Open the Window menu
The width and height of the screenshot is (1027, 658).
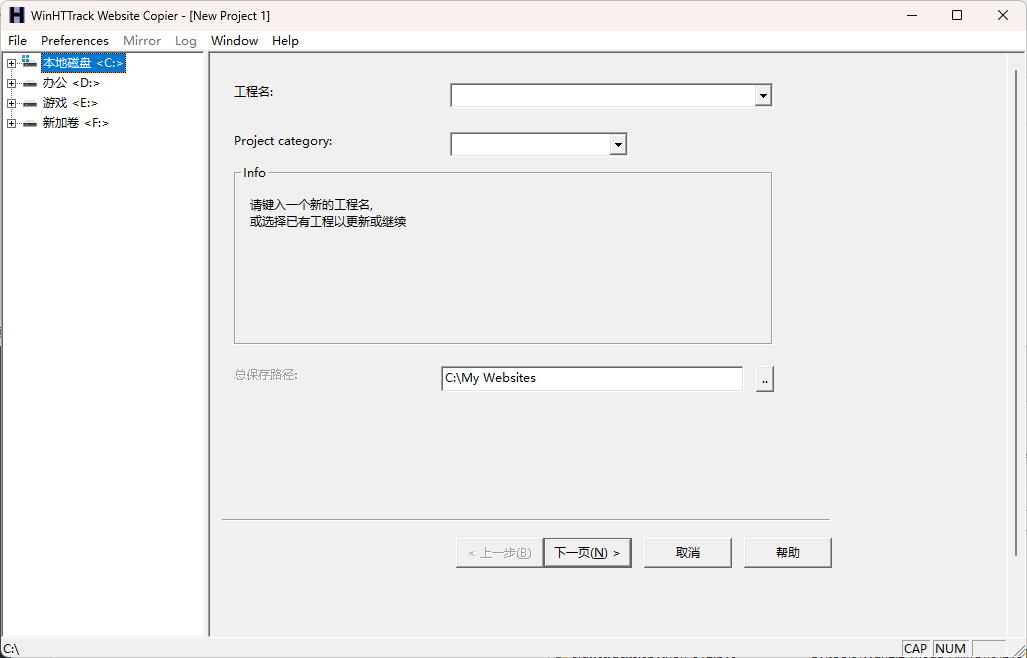coord(234,41)
